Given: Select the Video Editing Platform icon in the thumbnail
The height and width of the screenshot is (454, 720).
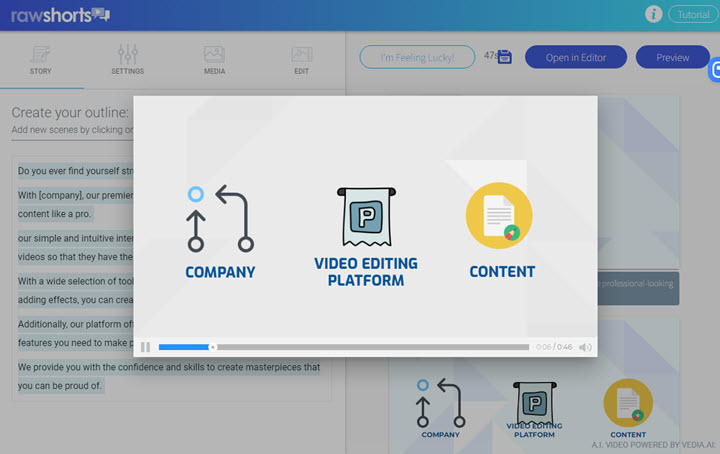Looking at the screenshot, I should tap(534, 403).
